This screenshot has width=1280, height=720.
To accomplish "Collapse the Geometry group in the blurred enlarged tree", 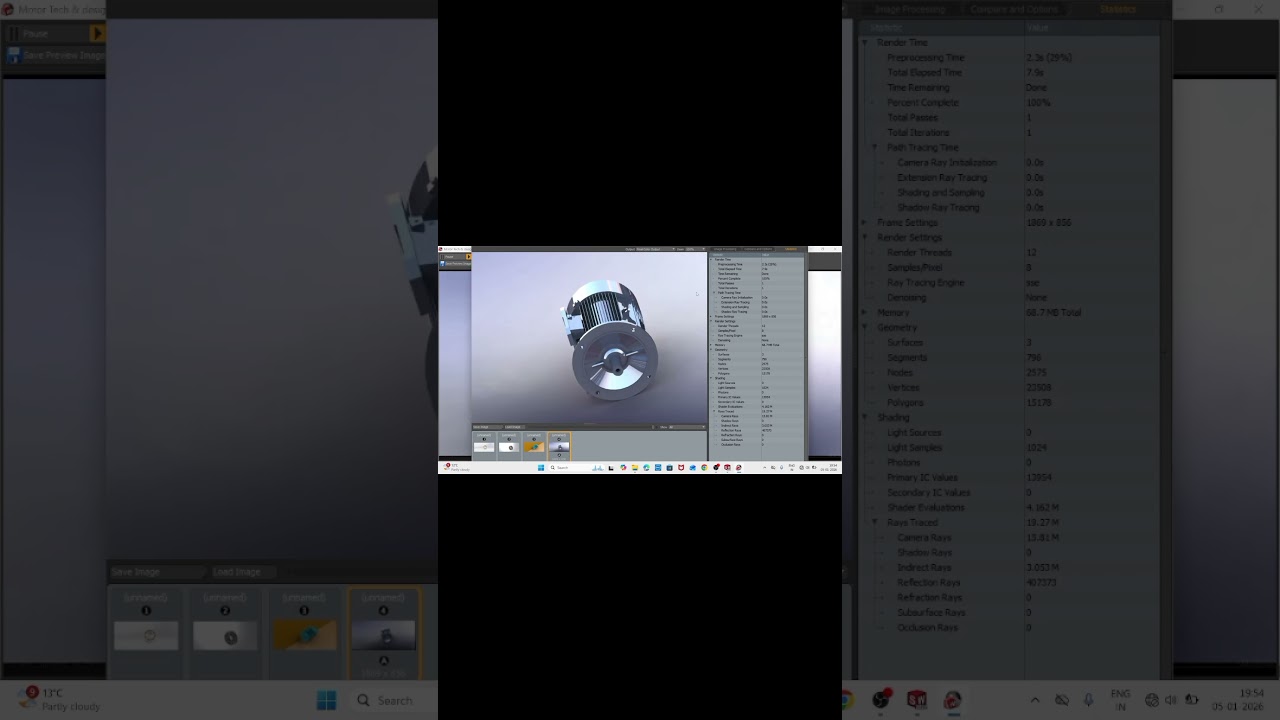I will [x=865, y=328].
